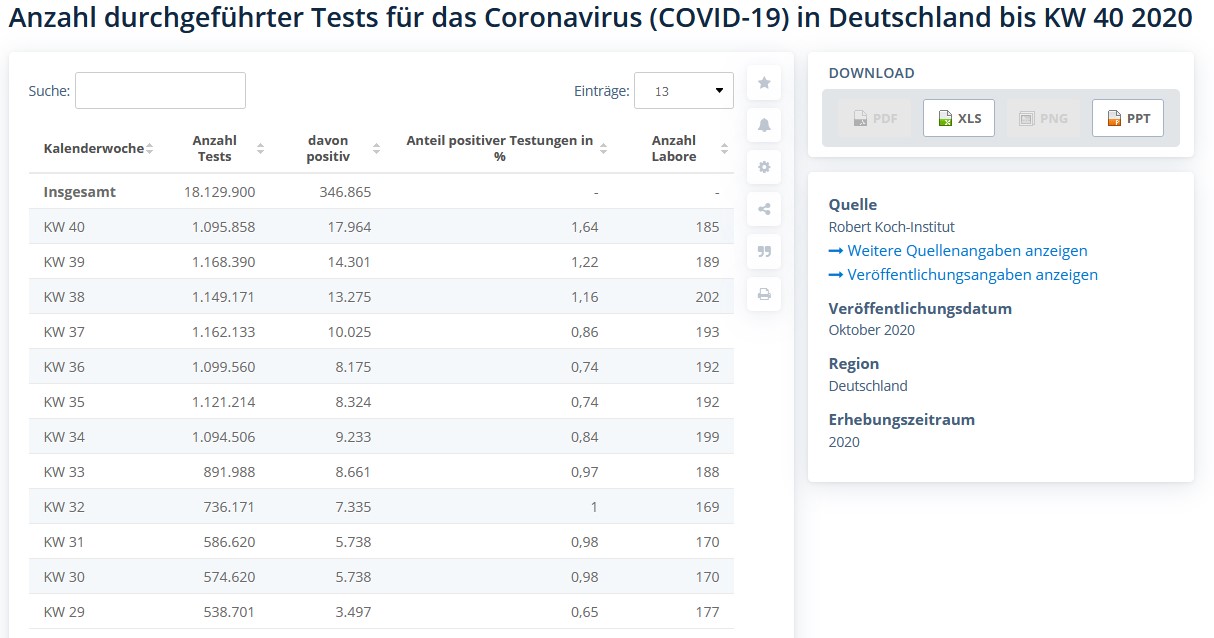Screen dimensions: 1214x638
Task: Sort table by Anzahl Tests column
Action: coord(228,149)
